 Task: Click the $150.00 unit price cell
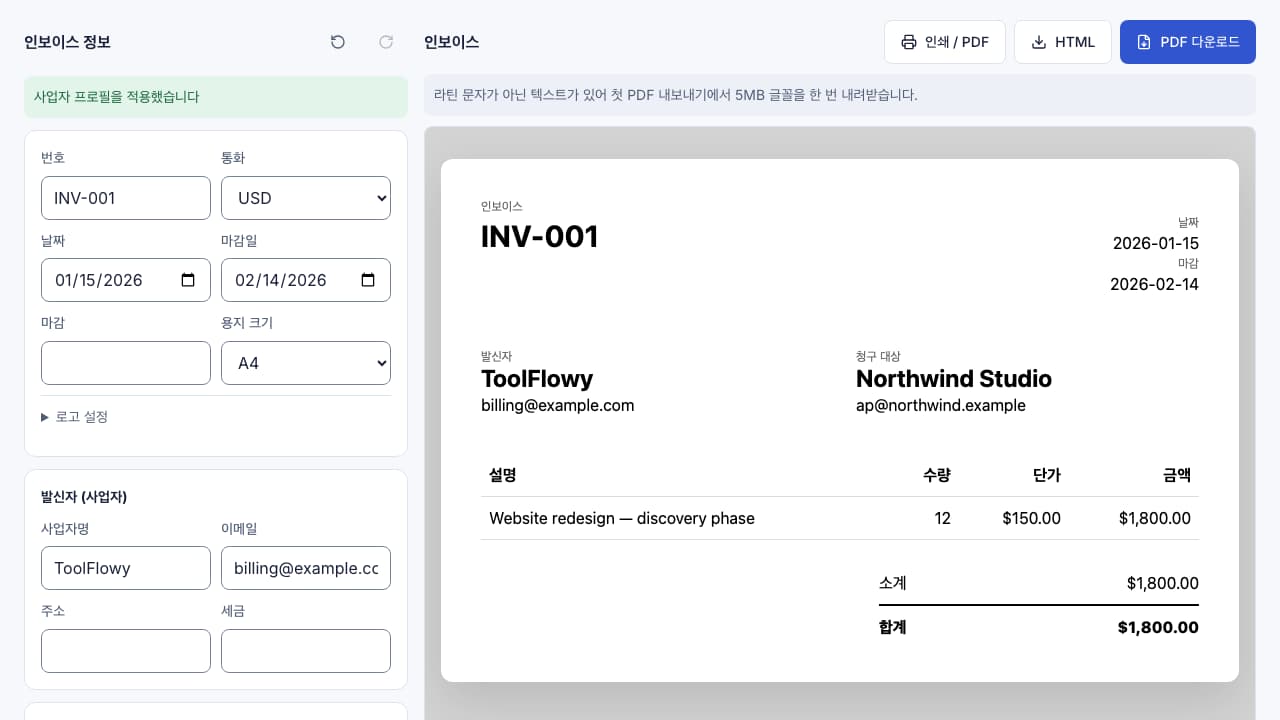pyautogui.click(x=1031, y=518)
